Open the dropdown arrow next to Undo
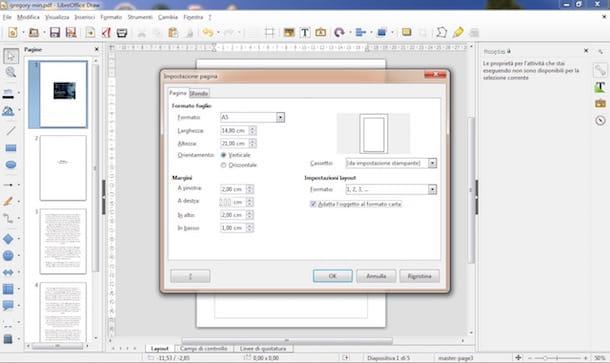Viewport: 610px width, 363px height. click(x=218, y=32)
